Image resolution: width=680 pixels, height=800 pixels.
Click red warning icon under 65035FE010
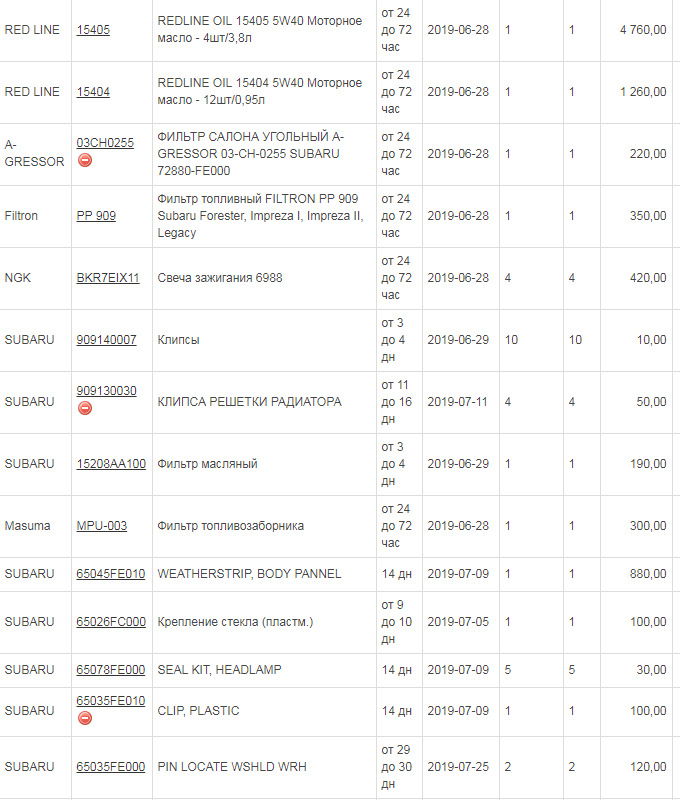pyautogui.click(x=85, y=718)
